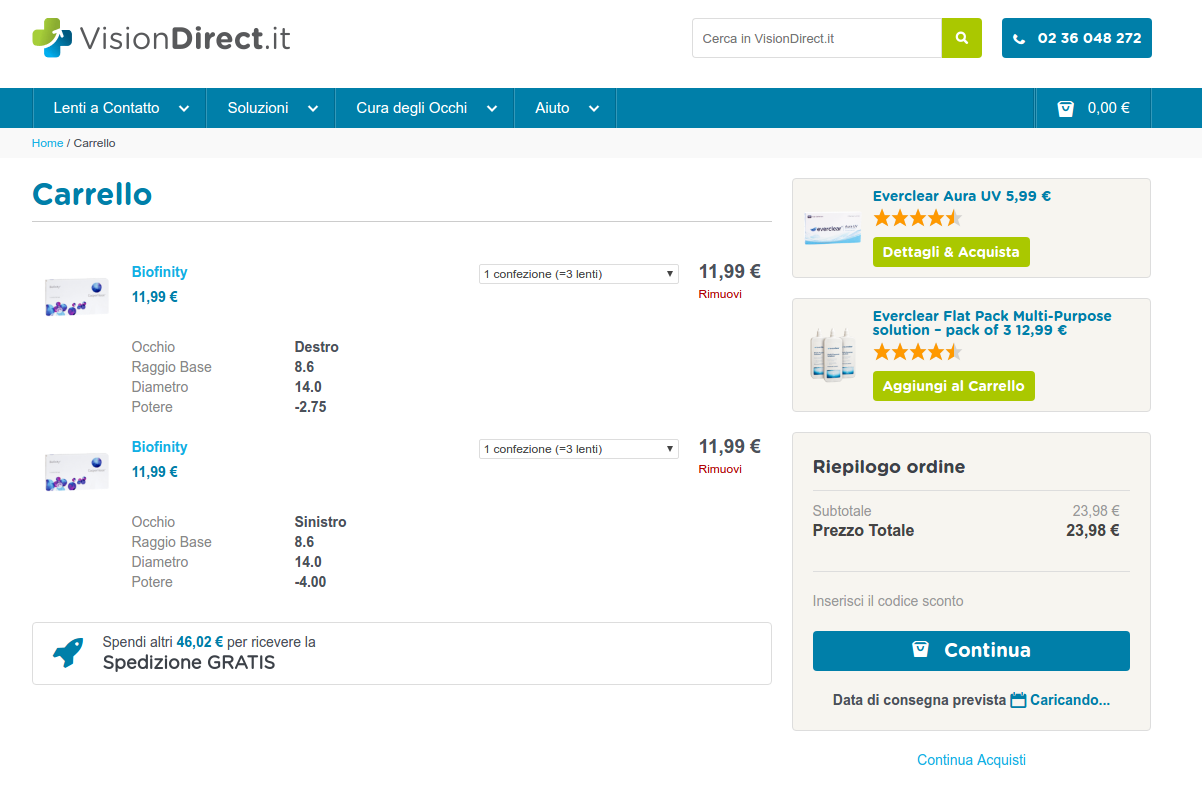Click Inserisci il codice sconto
Screen dimensions: 1202x785
tap(888, 601)
